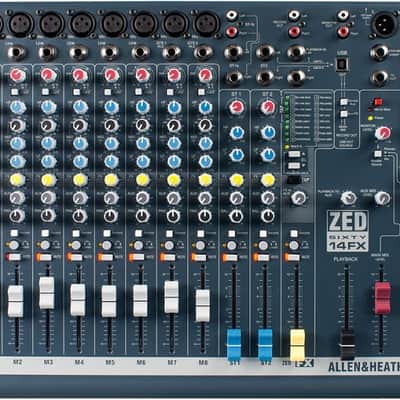Click the yellow knob on channel M6
This screenshot has height=400, width=400.
point(142,180)
